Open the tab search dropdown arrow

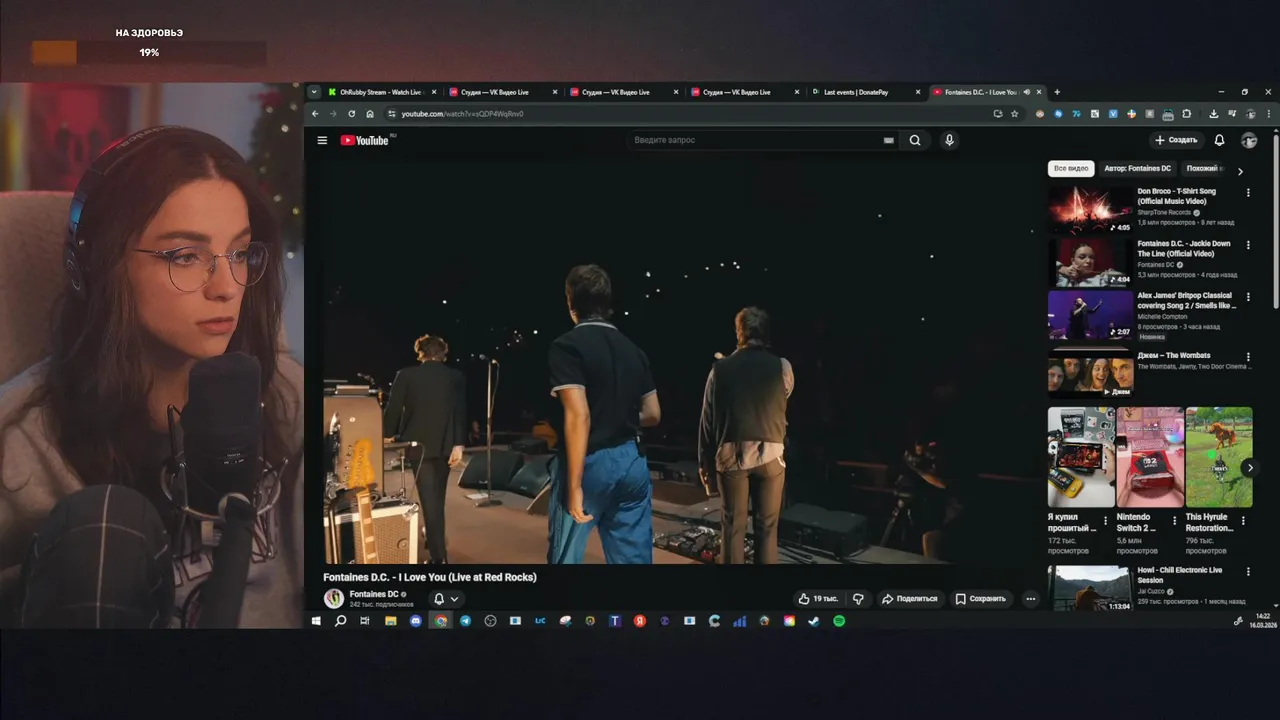[314, 92]
